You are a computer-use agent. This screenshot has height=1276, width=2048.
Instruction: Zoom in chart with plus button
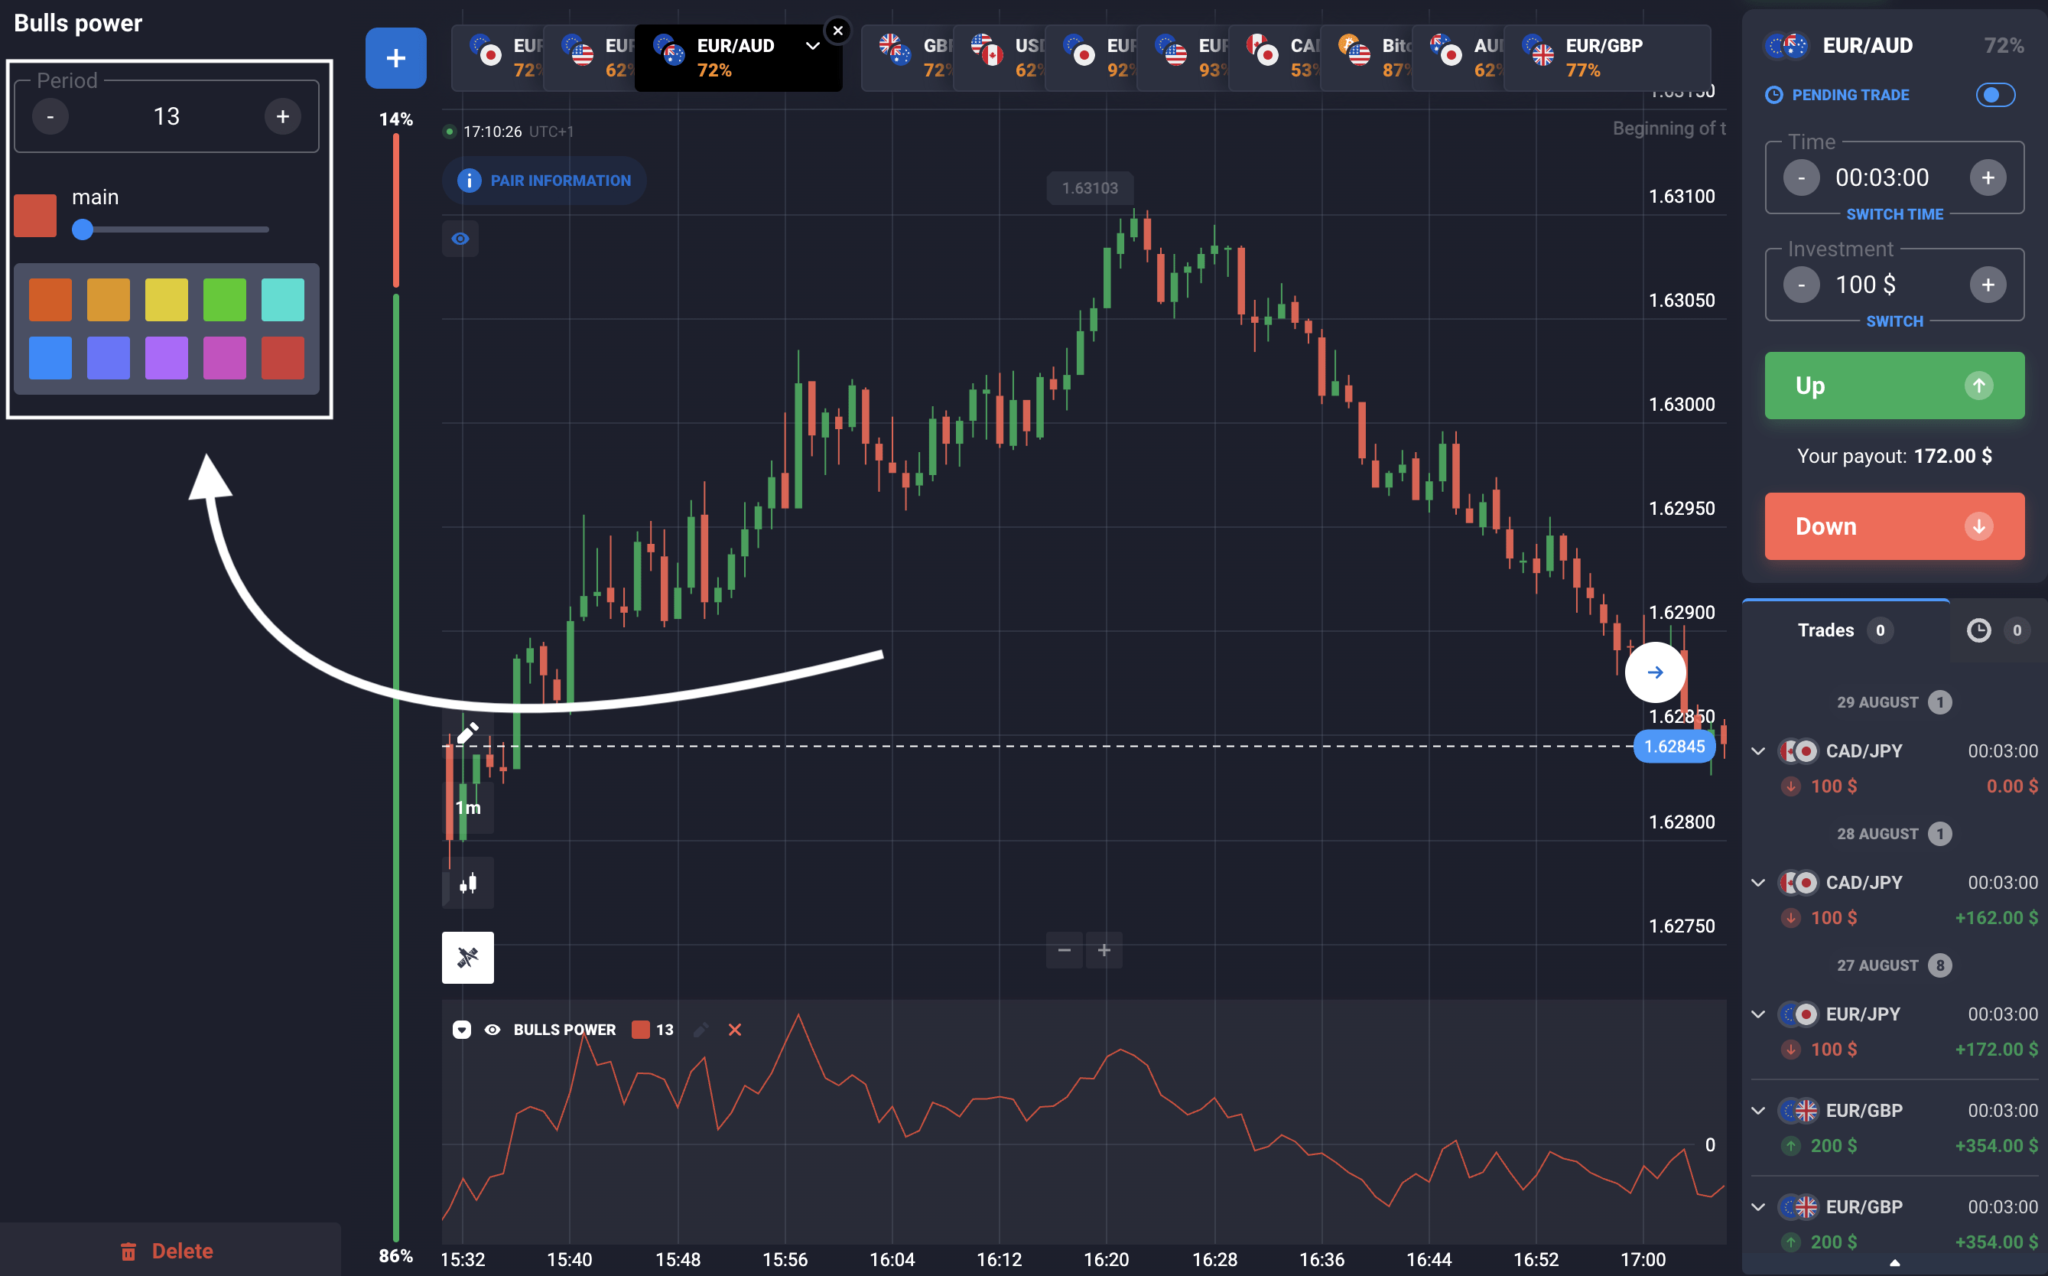point(1104,950)
